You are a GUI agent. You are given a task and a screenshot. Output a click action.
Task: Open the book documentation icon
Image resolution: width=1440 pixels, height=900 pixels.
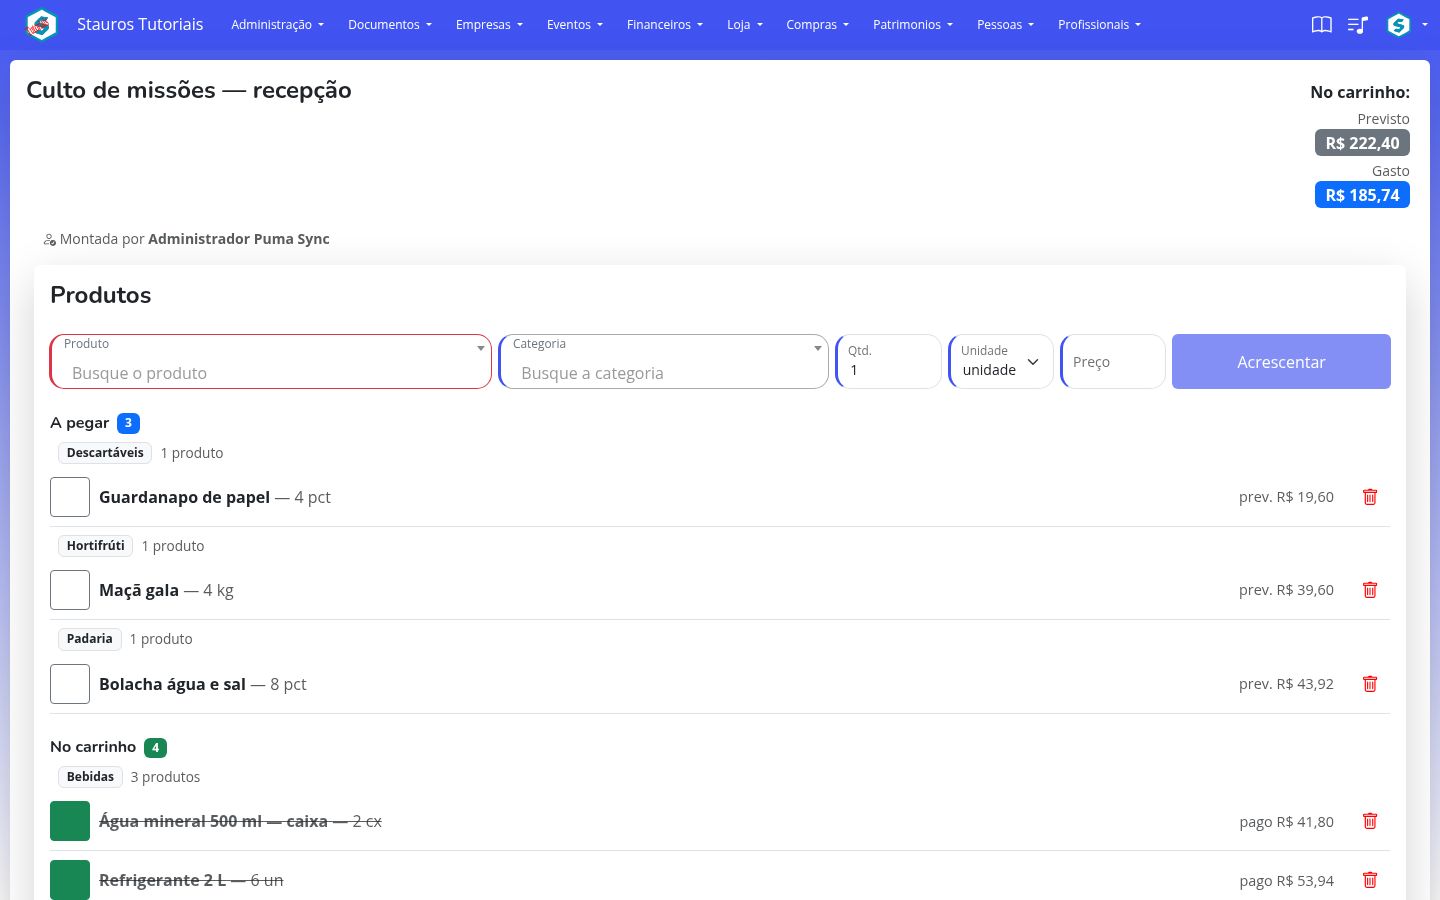(x=1322, y=25)
